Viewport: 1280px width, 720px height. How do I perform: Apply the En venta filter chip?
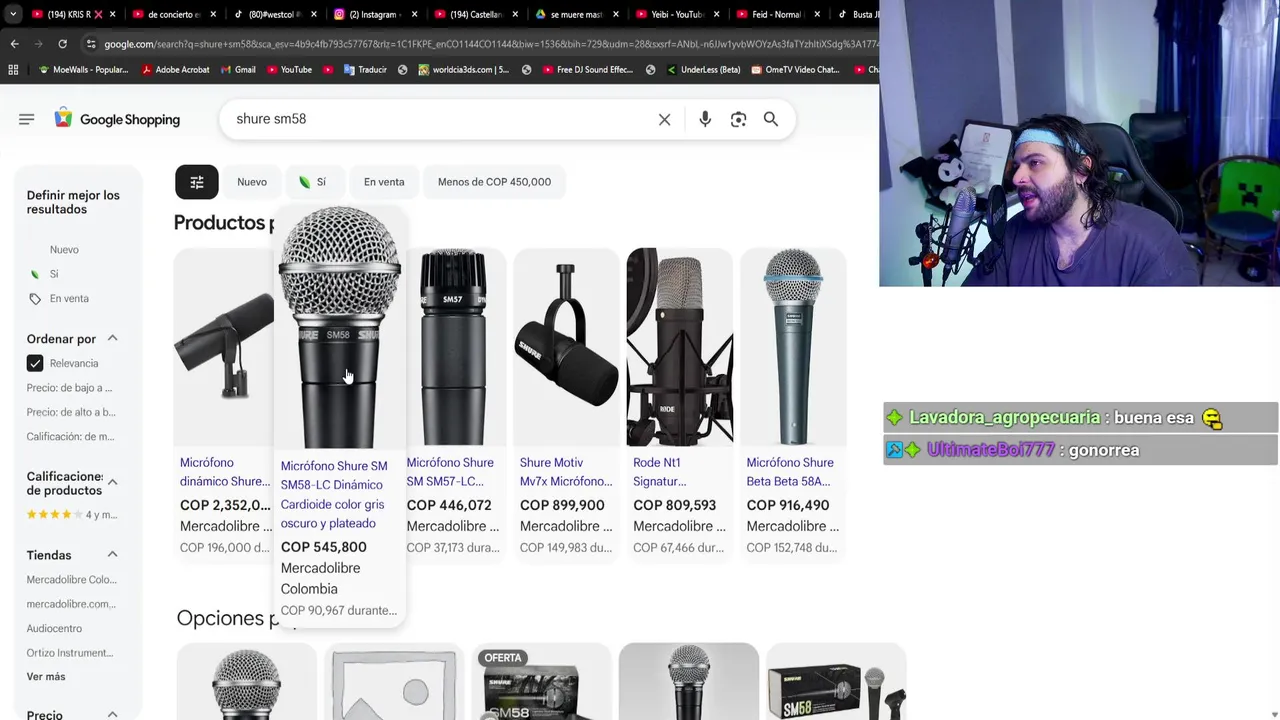click(384, 182)
